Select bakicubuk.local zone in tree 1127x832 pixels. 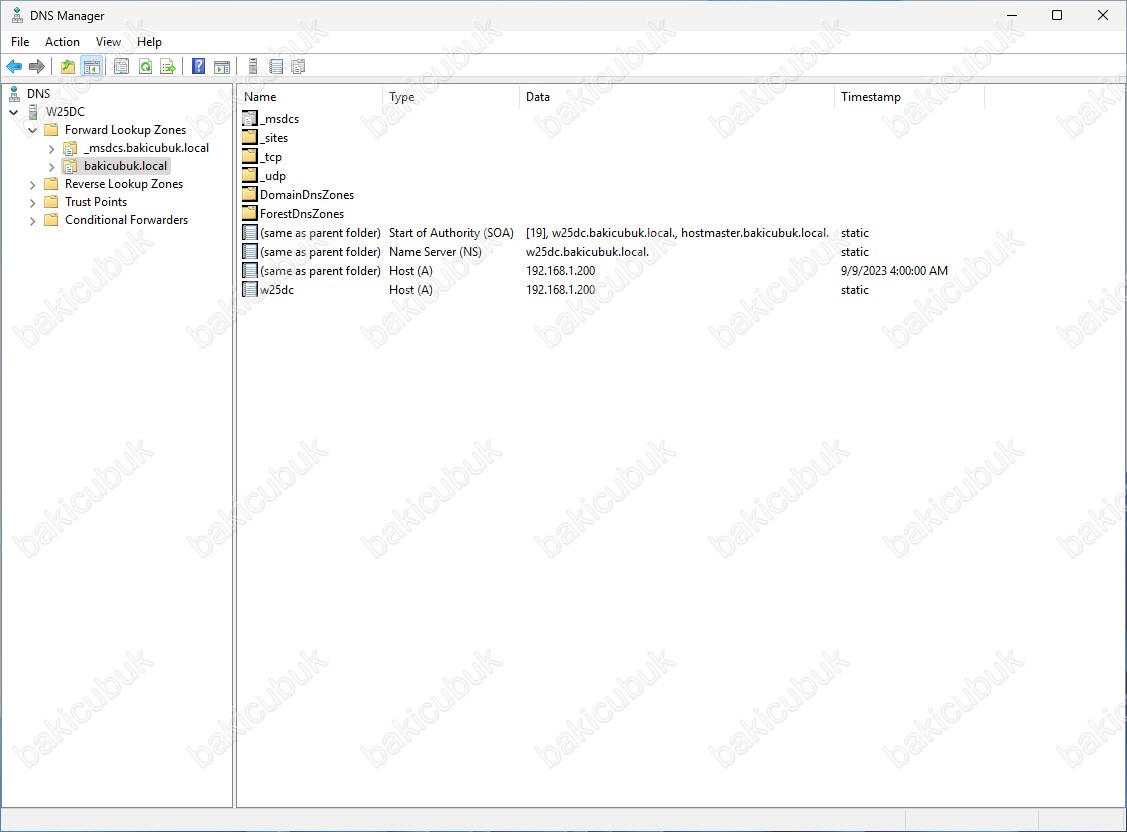point(125,165)
